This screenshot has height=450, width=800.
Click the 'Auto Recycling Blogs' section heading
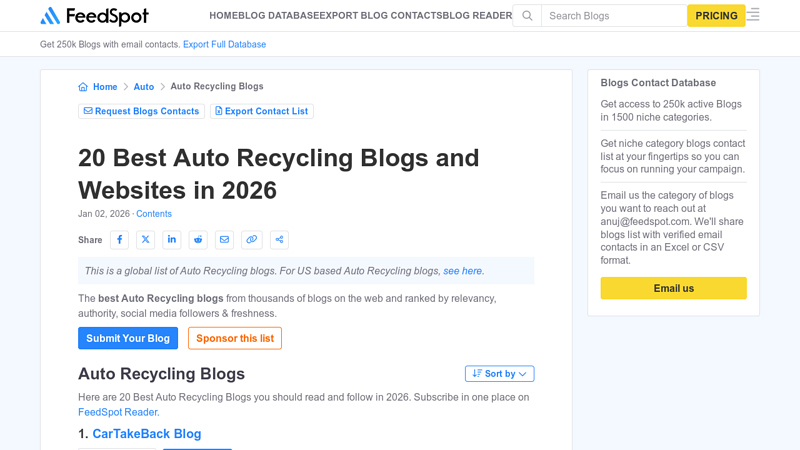(x=161, y=374)
